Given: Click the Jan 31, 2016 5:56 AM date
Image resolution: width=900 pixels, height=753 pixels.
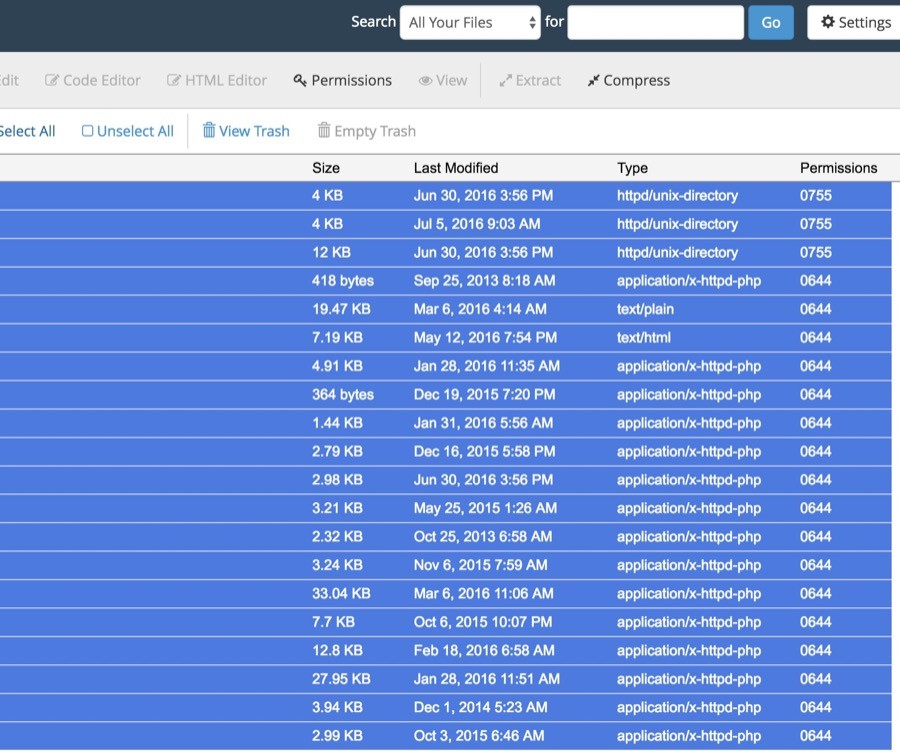Looking at the screenshot, I should point(483,423).
